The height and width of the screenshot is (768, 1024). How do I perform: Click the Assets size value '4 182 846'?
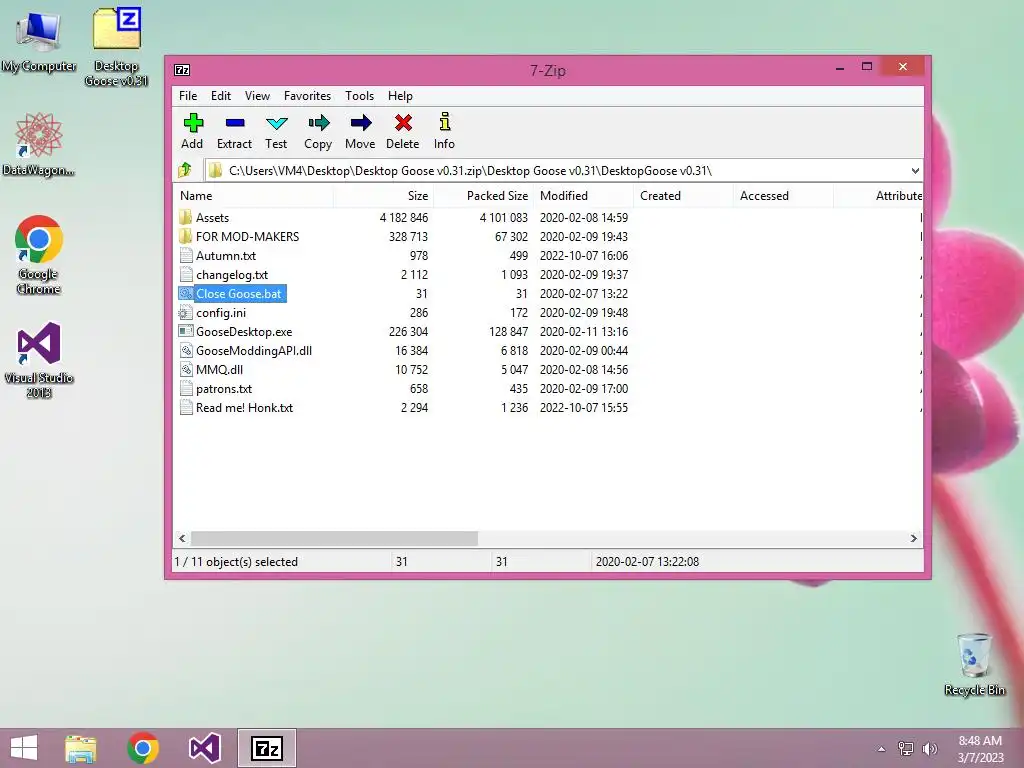pyautogui.click(x=404, y=218)
